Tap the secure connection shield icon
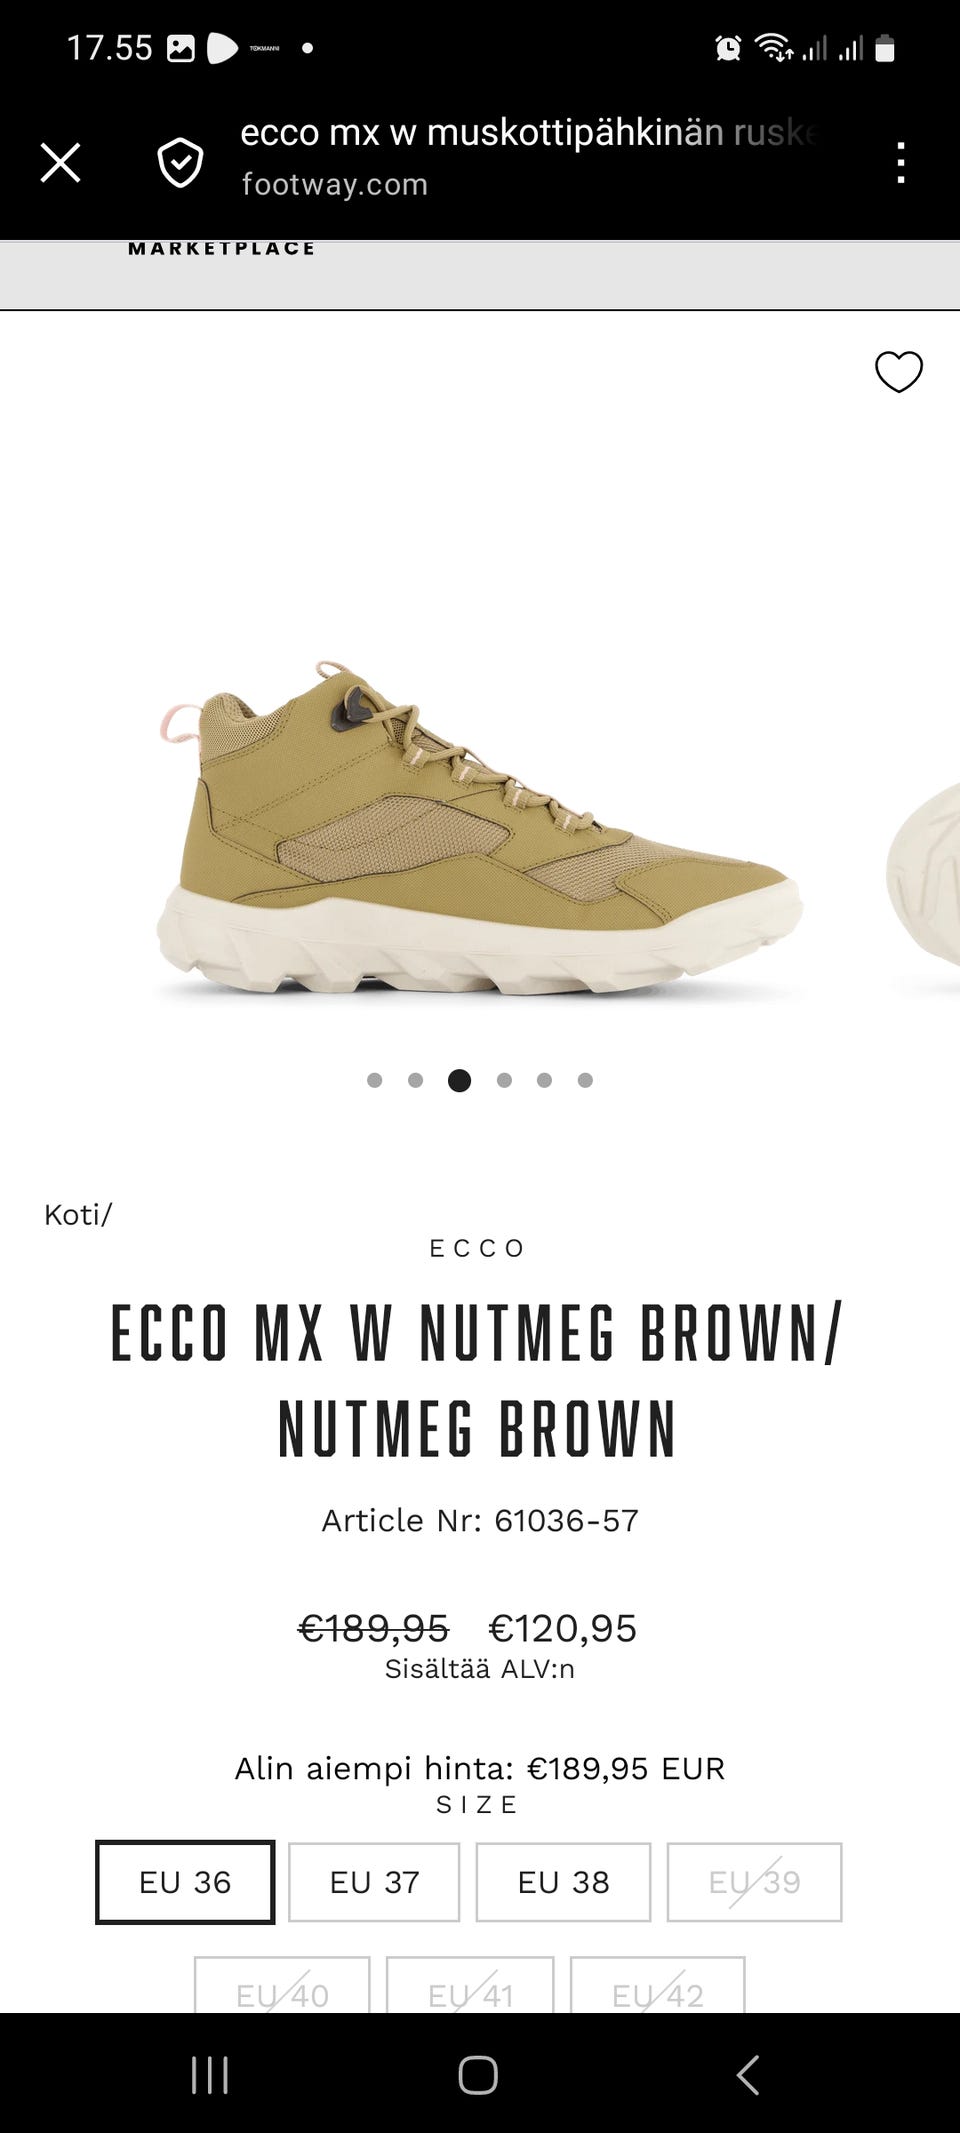This screenshot has height=2133, width=960. tap(180, 162)
